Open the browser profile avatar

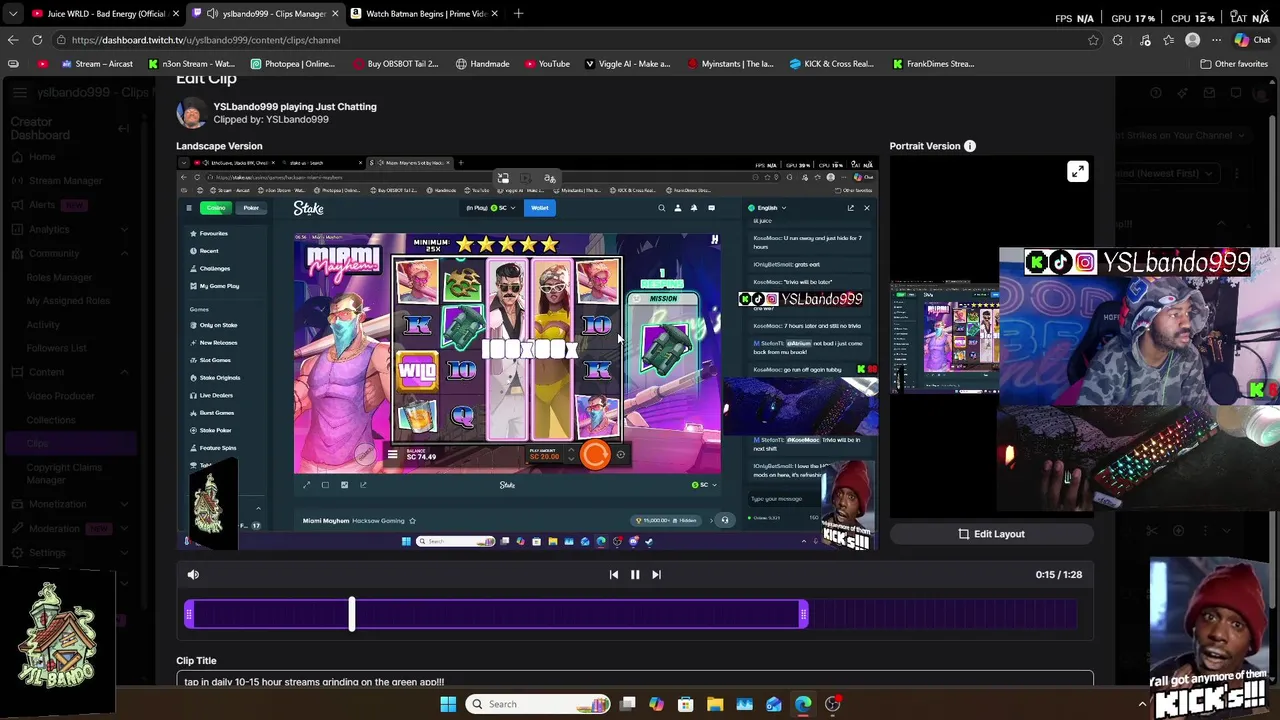tap(1192, 40)
